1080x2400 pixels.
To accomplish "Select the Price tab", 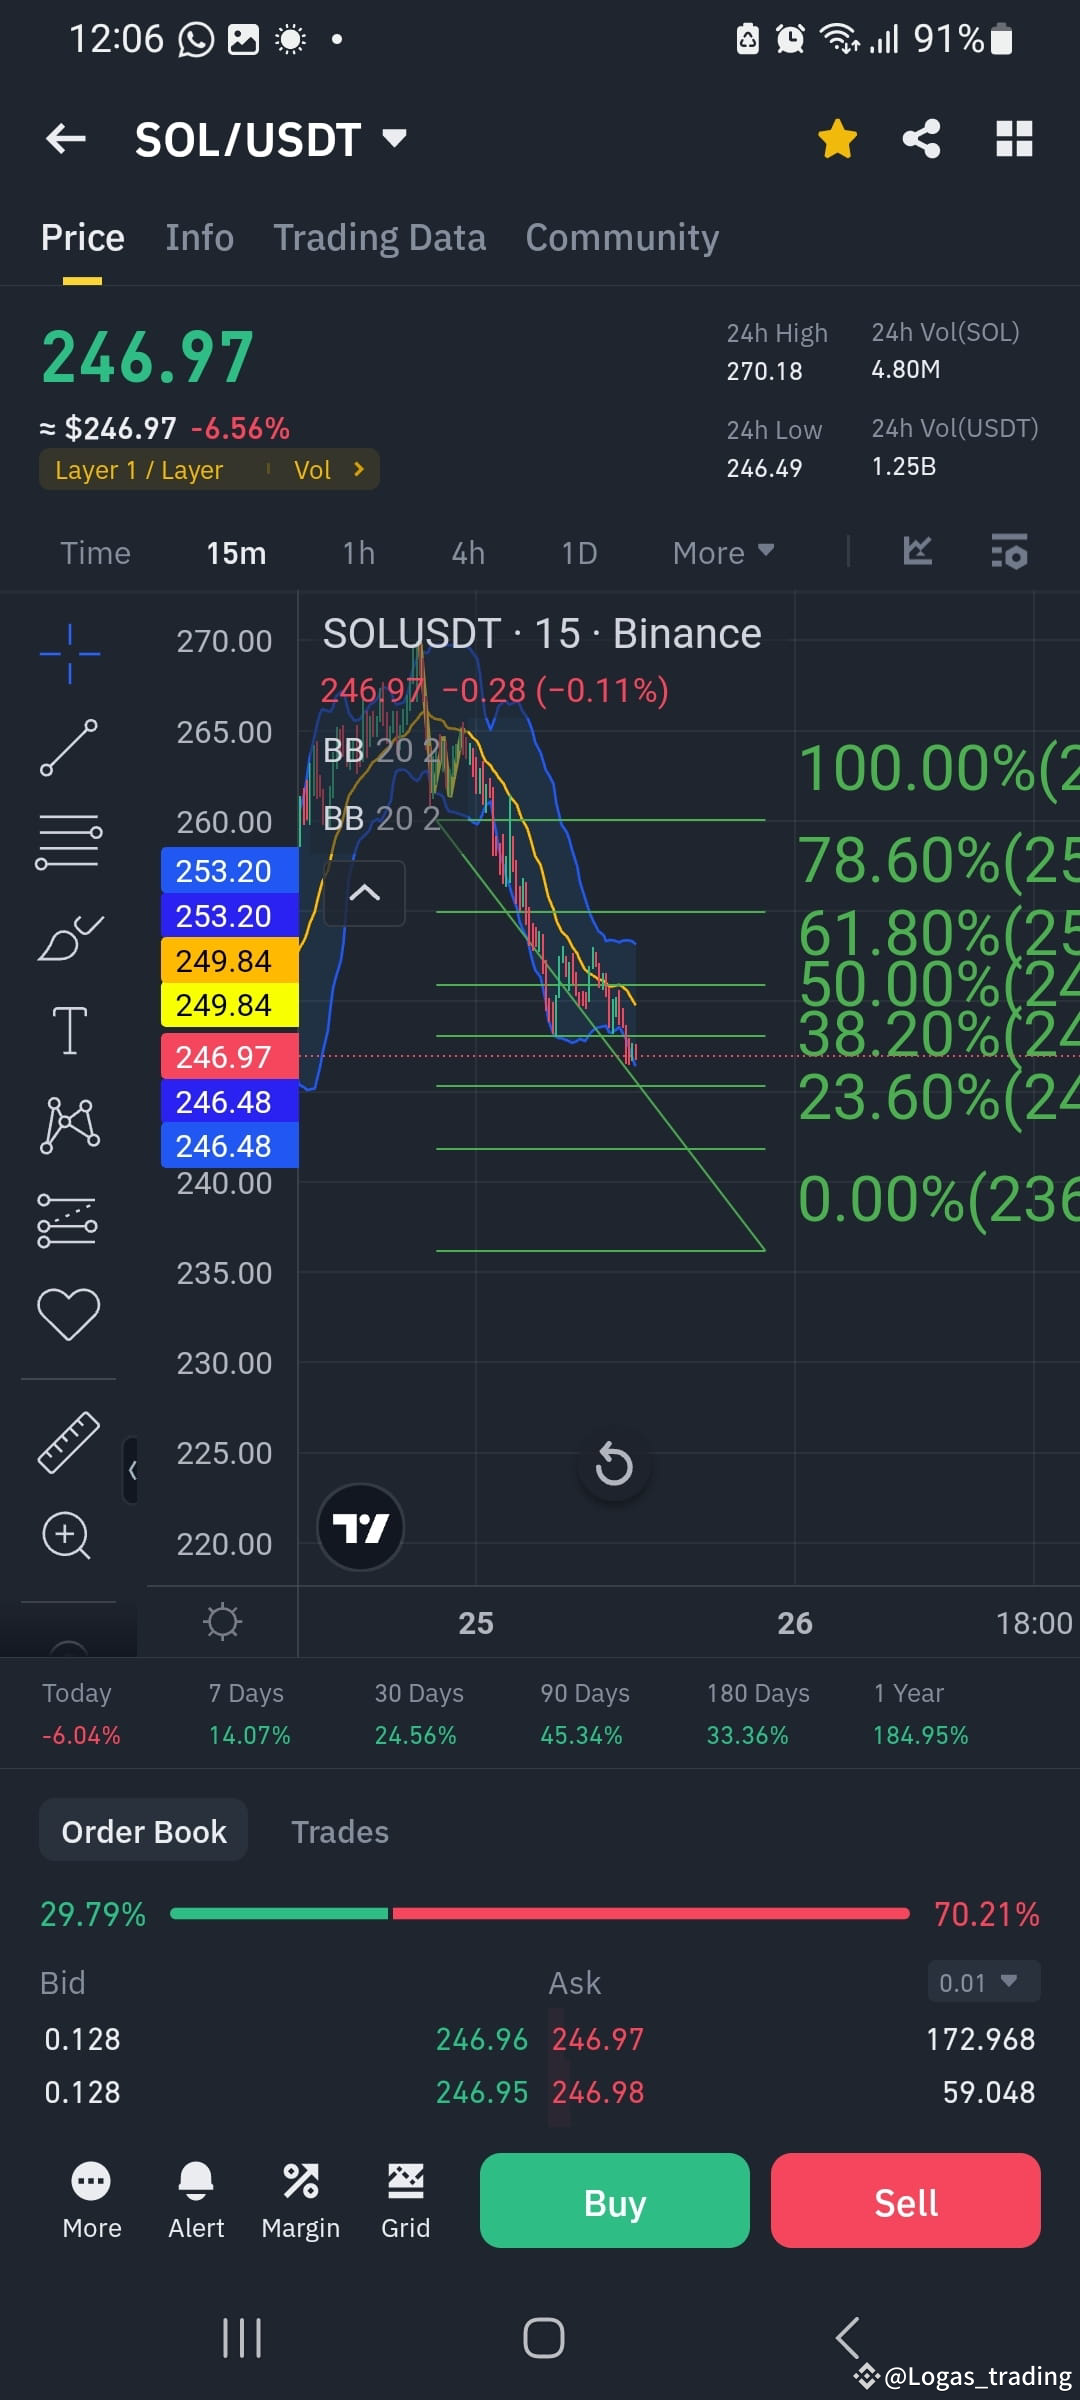I will [x=82, y=238].
